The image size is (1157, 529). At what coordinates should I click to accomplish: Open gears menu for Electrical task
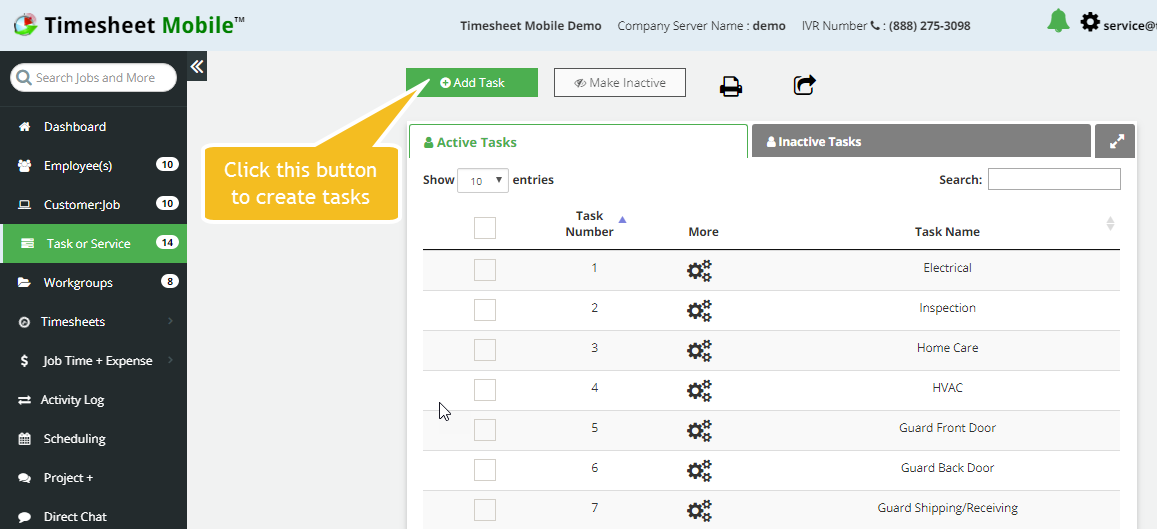[699, 271]
